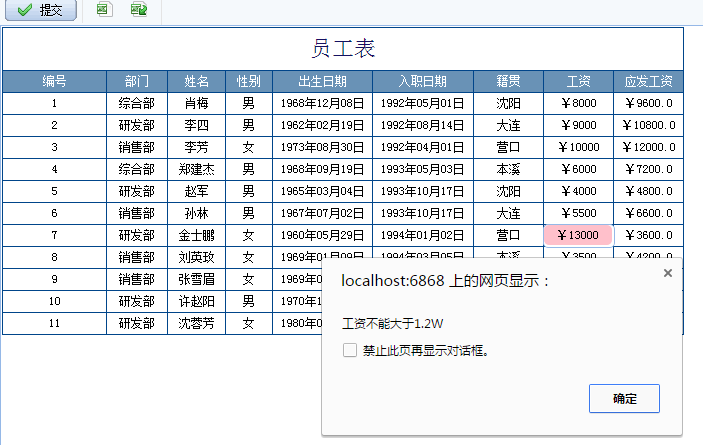
Task: Select name cell 许赵阳
Action: tap(196, 301)
